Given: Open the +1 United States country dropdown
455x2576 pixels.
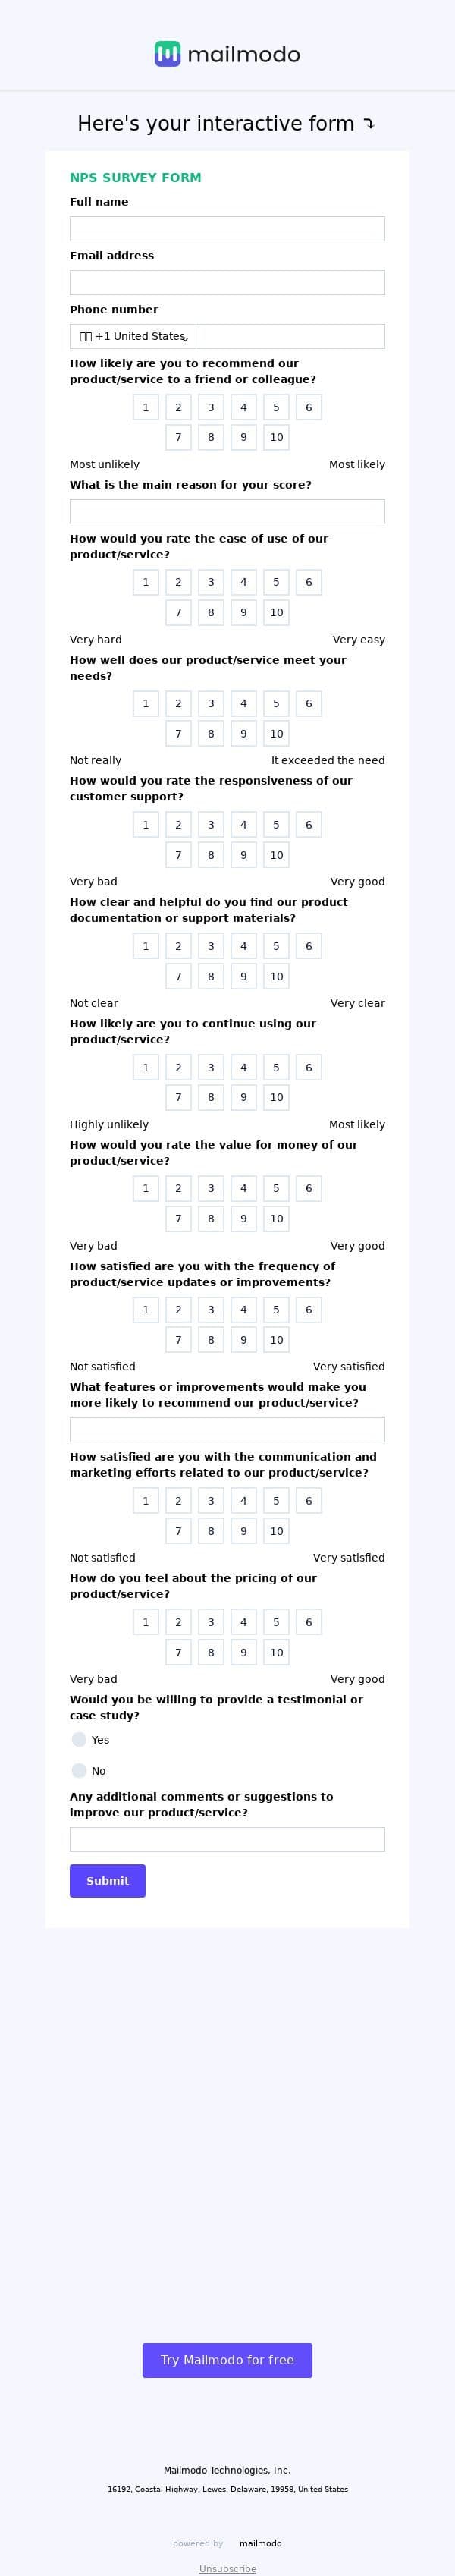Looking at the screenshot, I should coord(133,336).
